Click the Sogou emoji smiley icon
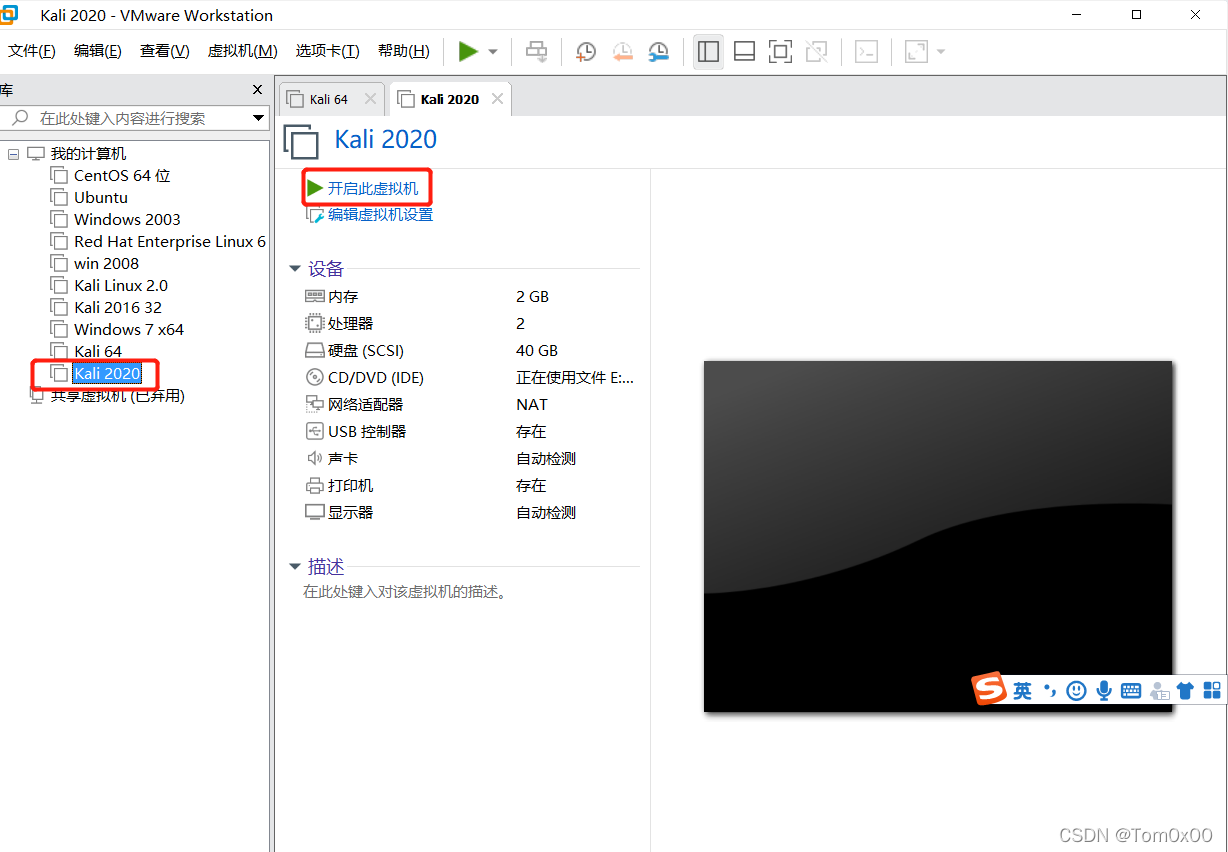The width and height of the screenshot is (1228, 852). [1076, 690]
